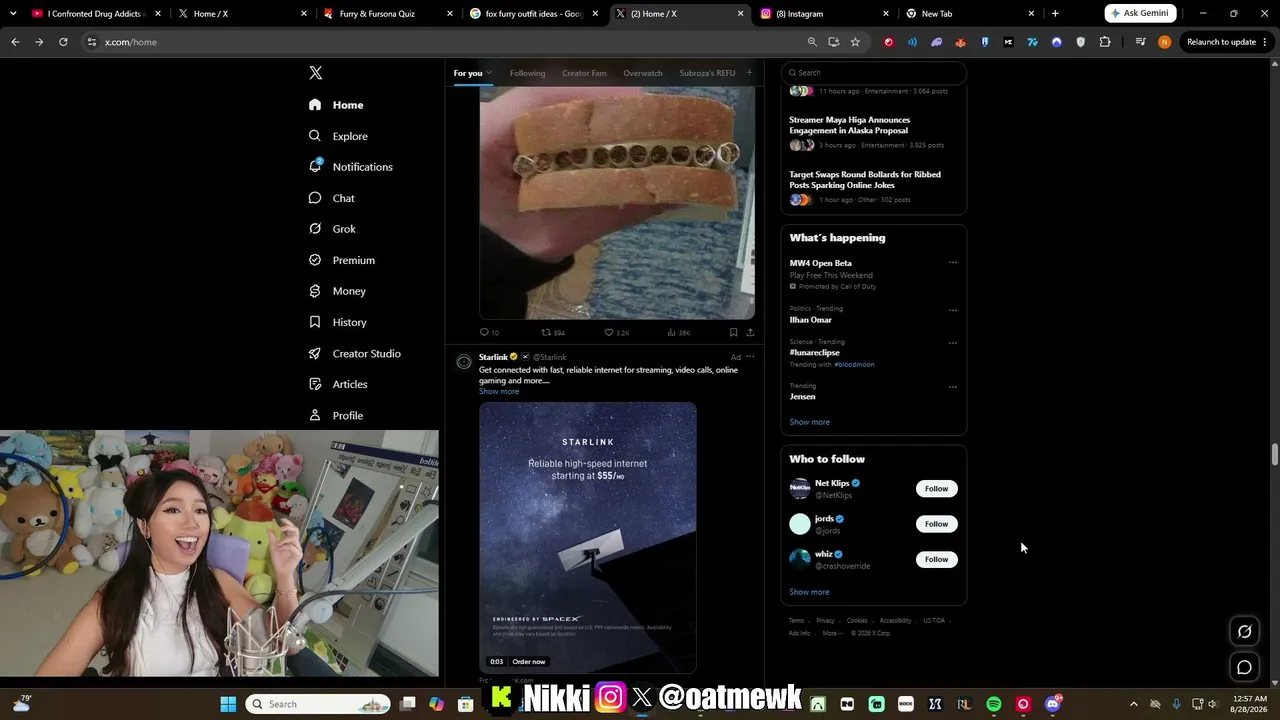Show hidden system tray icons
The width and height of the screenshot is (1280, 720).
1133,704
